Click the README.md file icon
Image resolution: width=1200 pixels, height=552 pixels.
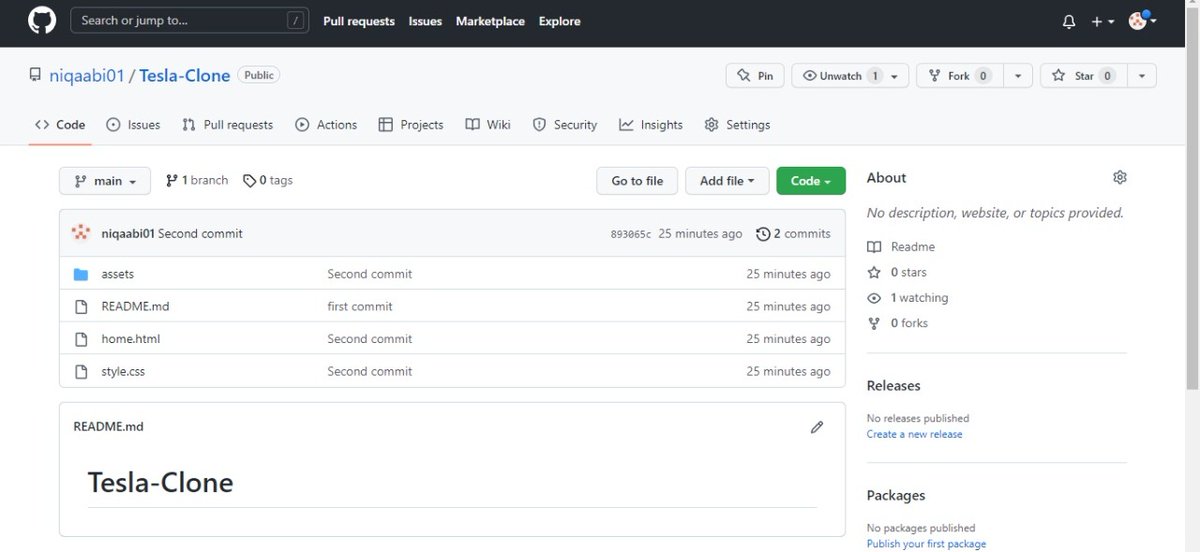click(x=82, y=306)
